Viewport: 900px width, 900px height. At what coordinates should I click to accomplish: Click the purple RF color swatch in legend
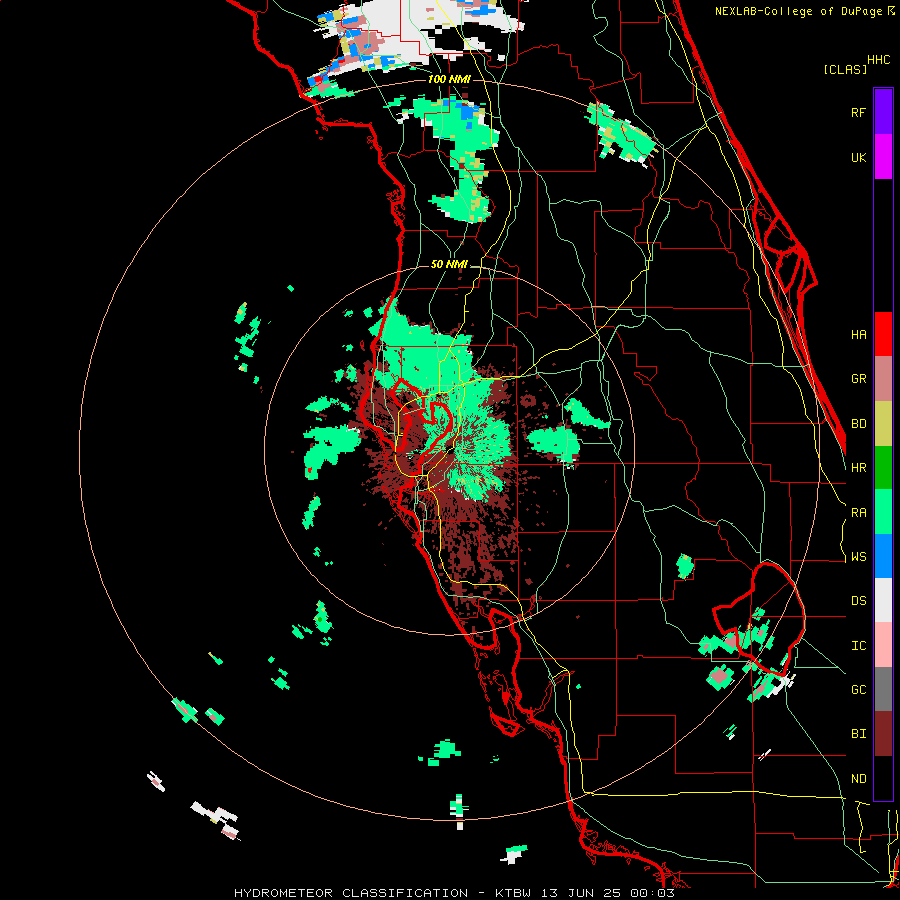[x=883, y=112]
